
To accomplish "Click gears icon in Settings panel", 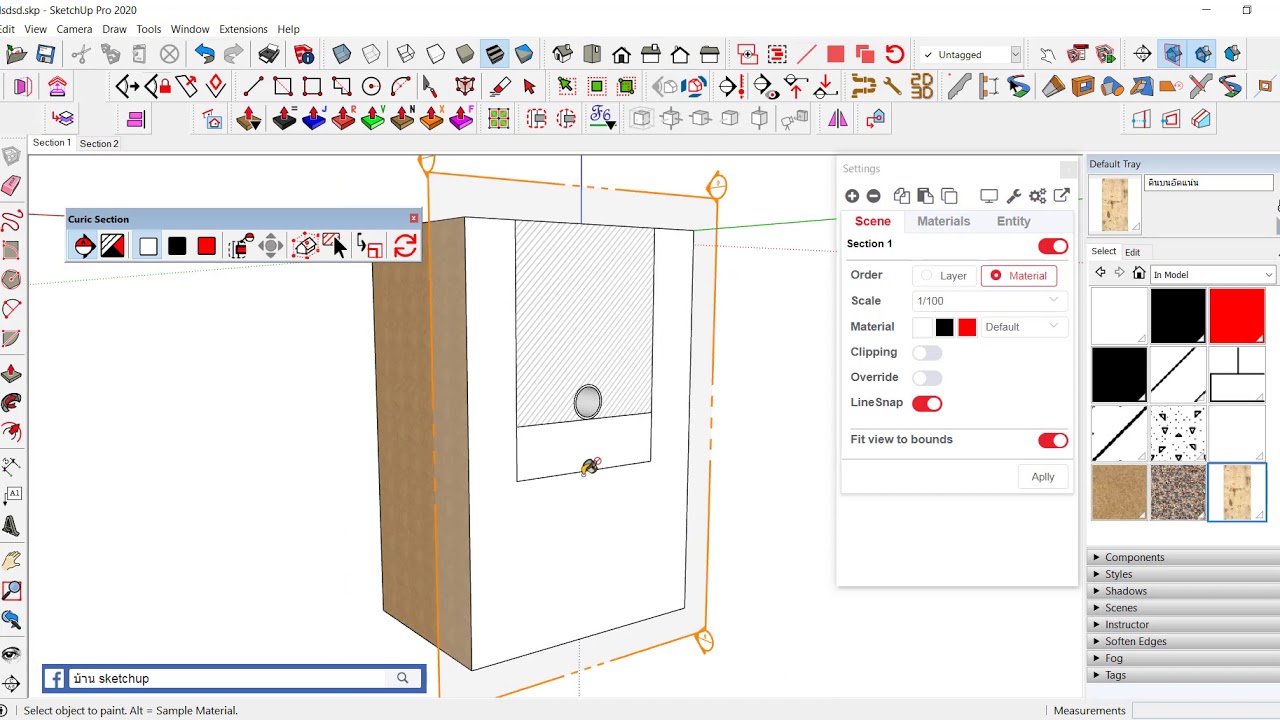I will pyautogui.click(x=1038, y=196).
